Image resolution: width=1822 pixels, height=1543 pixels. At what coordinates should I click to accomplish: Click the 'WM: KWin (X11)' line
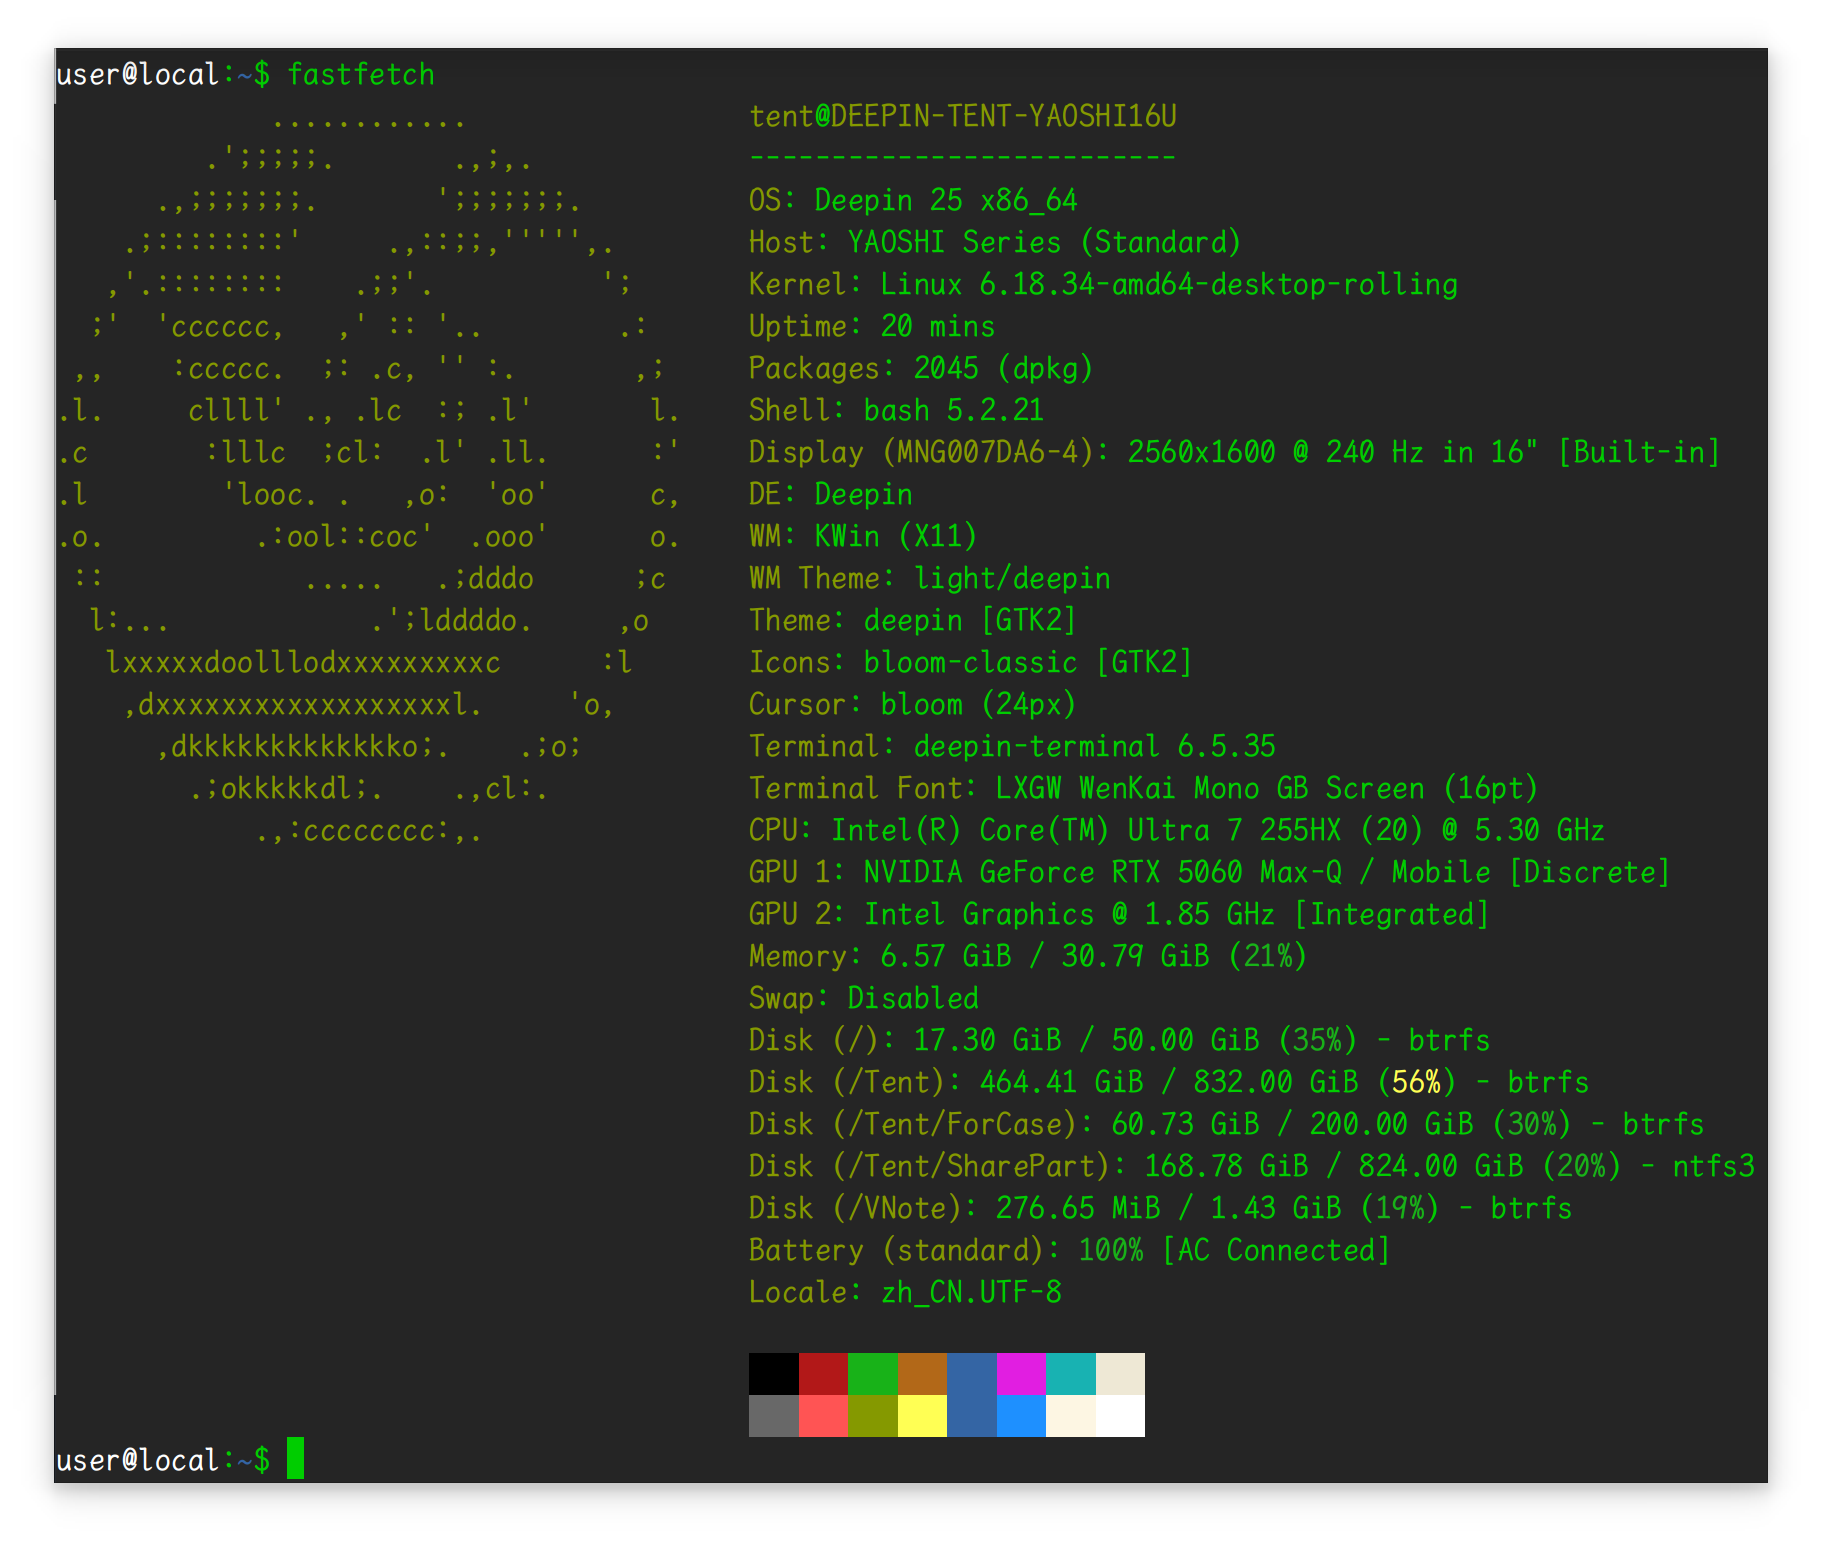point(863,537)
